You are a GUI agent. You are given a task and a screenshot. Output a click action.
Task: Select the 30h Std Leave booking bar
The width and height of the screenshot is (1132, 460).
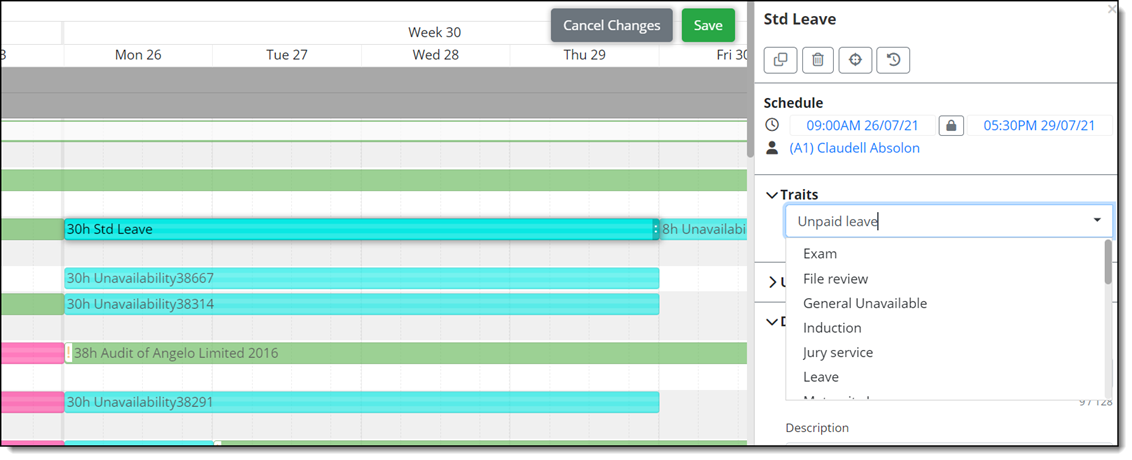click(x=362, y=230)
